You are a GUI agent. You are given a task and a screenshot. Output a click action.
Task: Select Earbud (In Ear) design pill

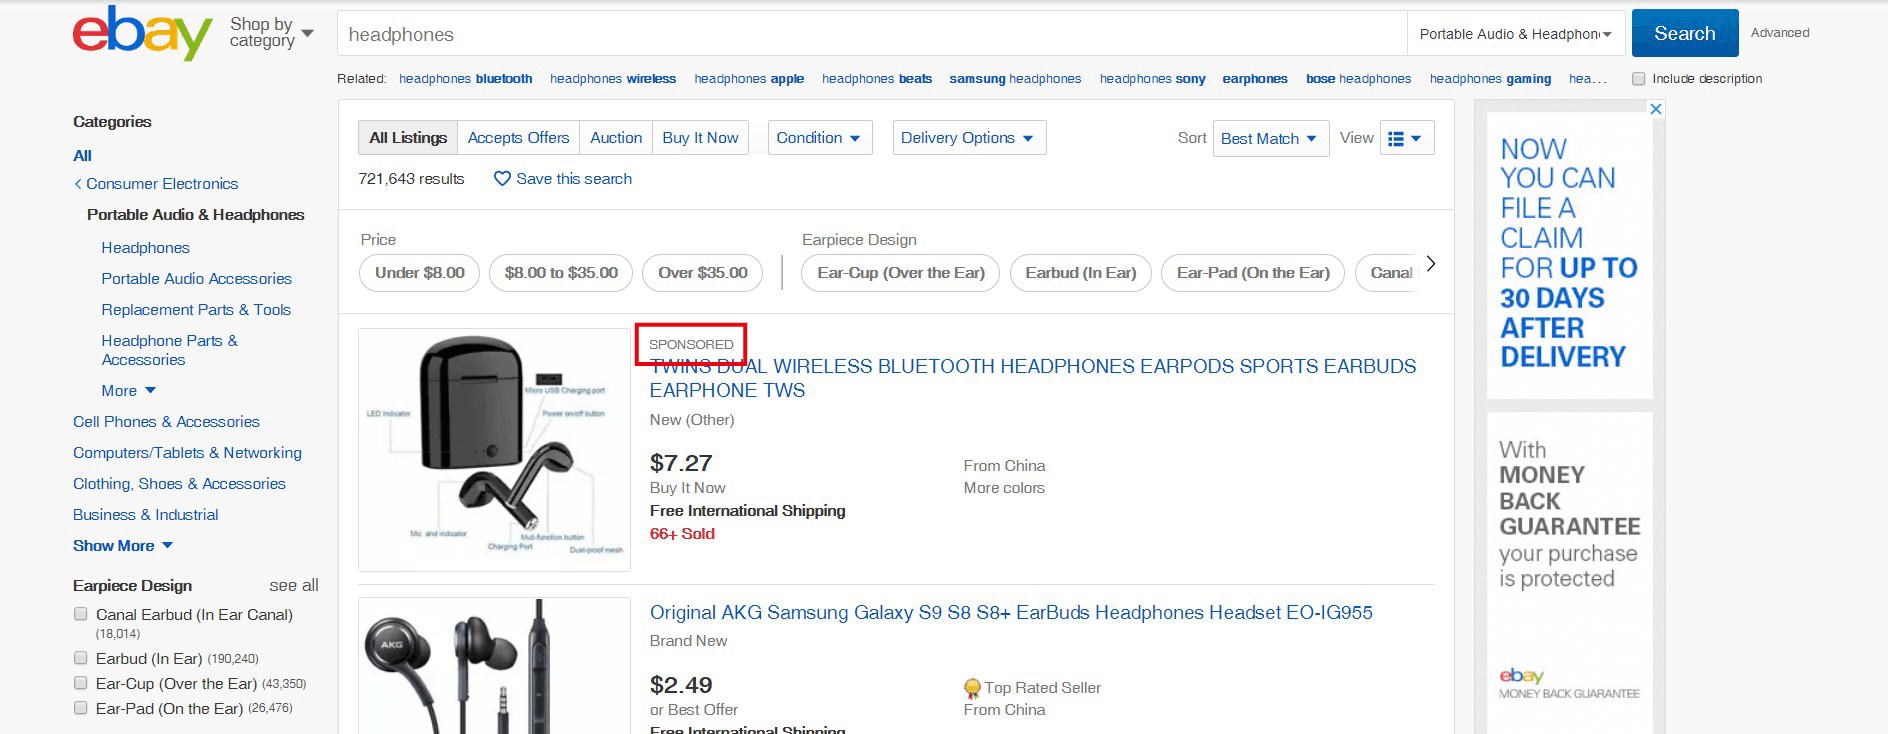(1081, 273)
